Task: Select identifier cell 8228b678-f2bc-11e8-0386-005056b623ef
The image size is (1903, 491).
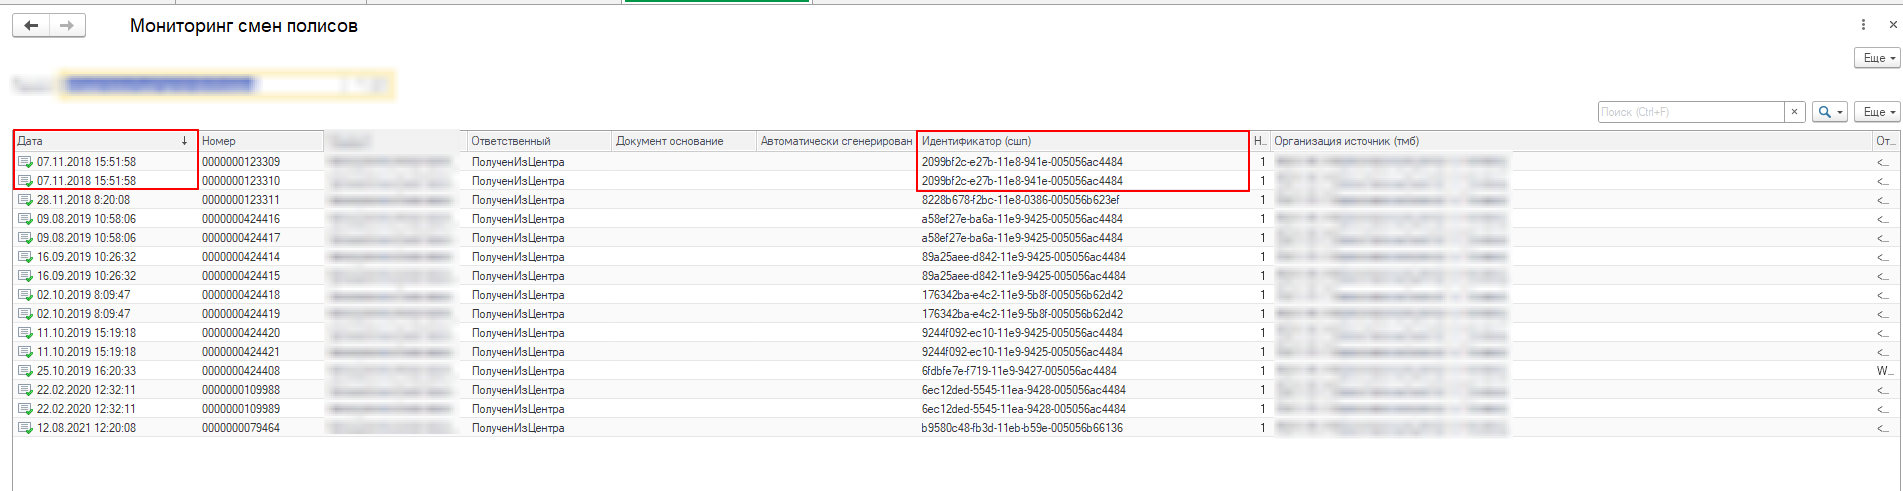Action: tap(1020, 200)
